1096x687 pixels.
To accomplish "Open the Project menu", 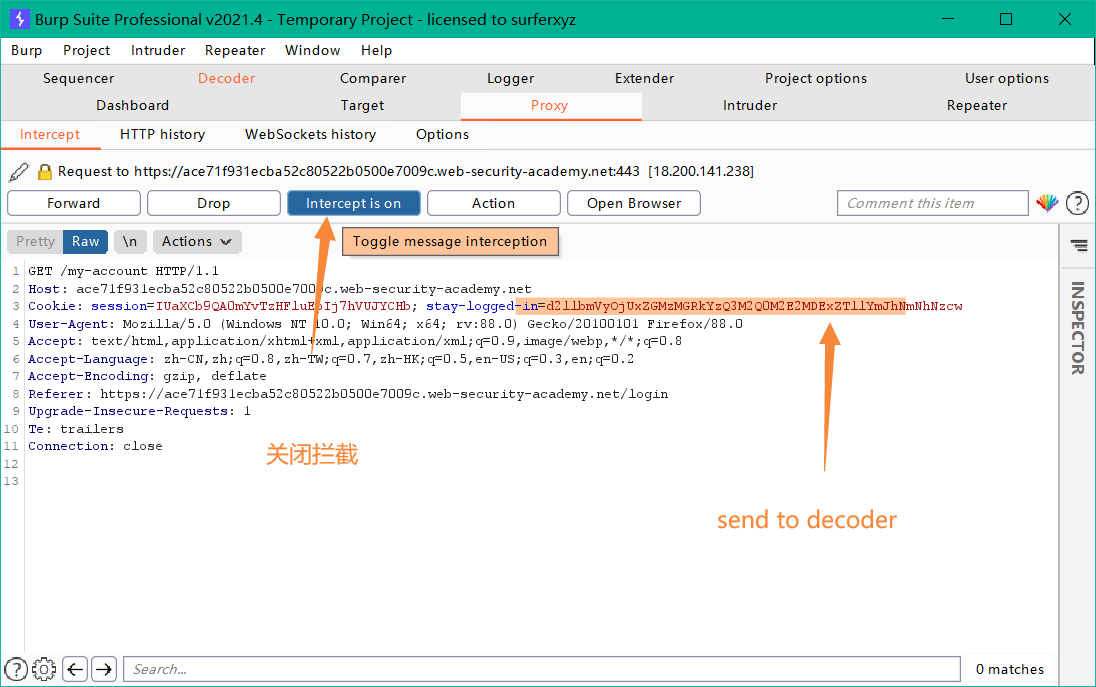I will 87,50.
